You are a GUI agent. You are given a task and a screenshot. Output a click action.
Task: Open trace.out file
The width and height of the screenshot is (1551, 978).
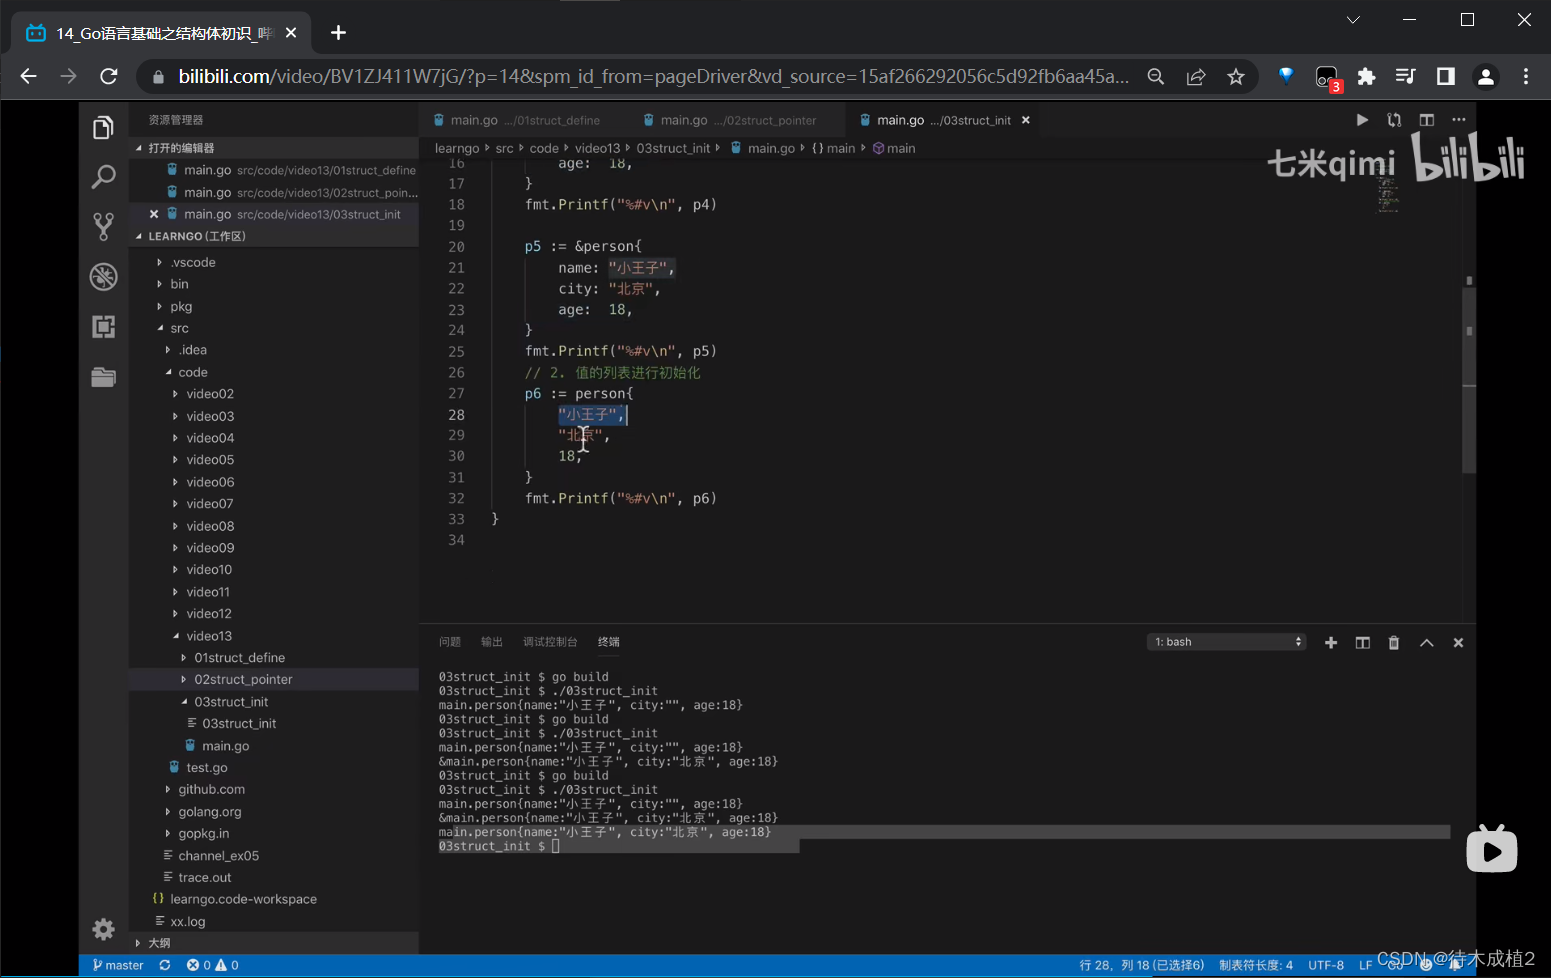pyautogui.click(x=204, y=878)
